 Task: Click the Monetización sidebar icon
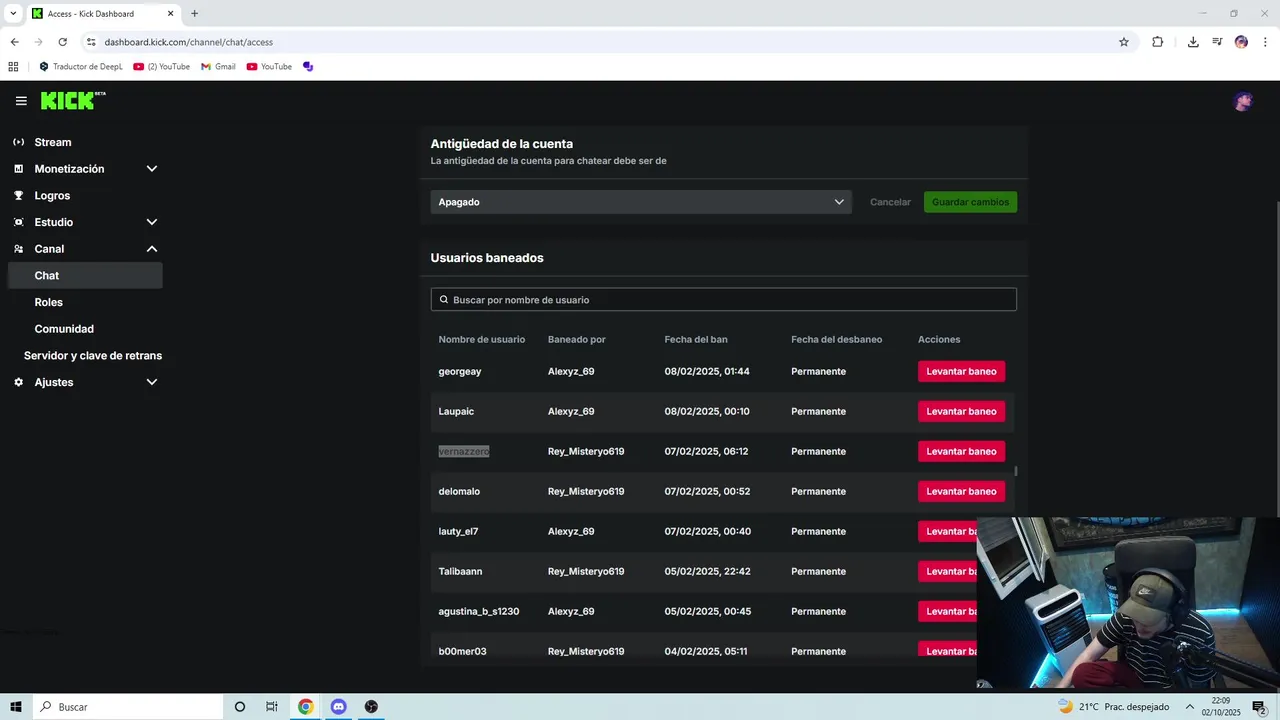18,169
